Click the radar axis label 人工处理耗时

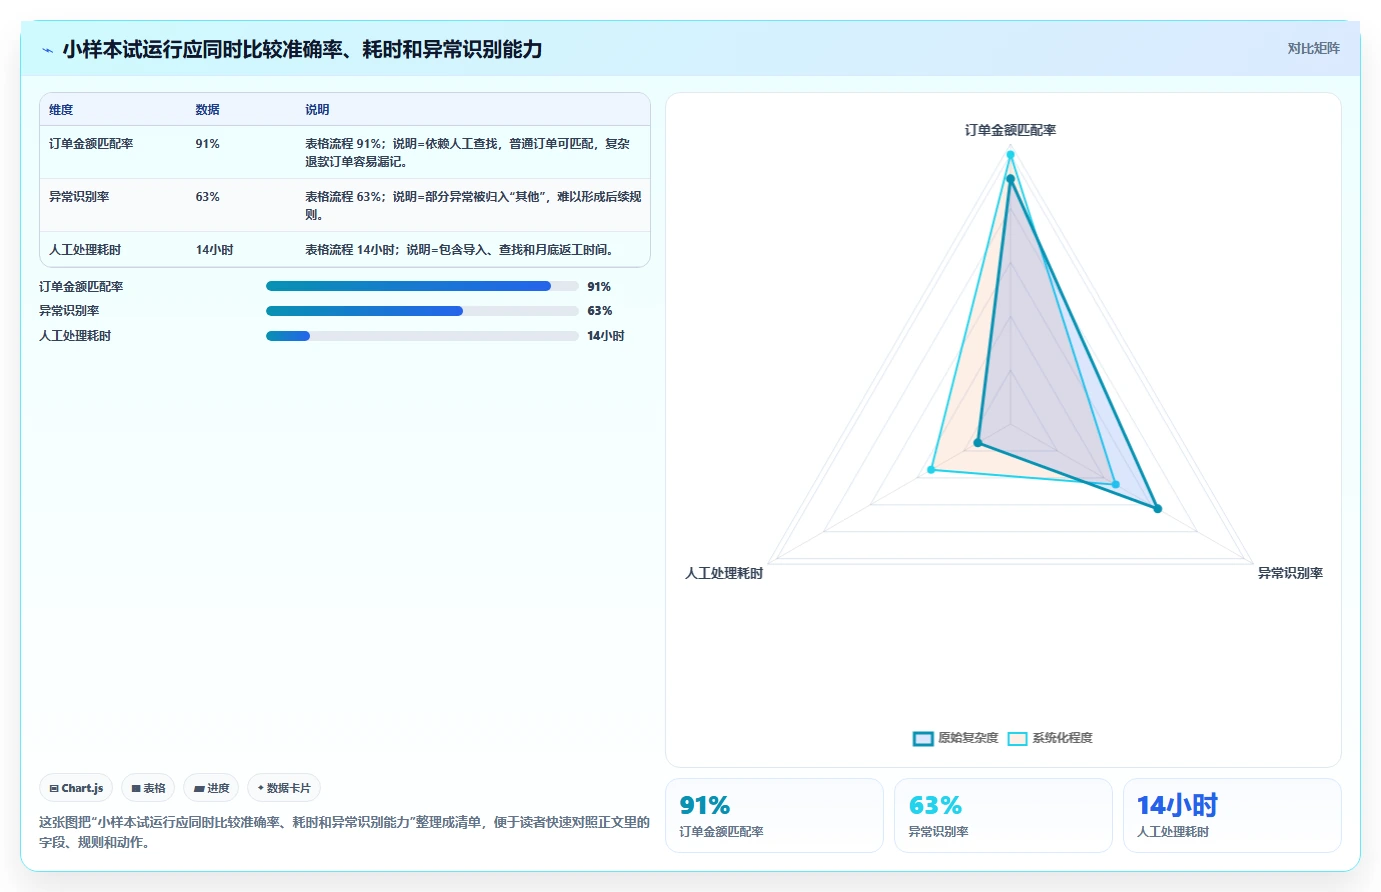(724, 573)
